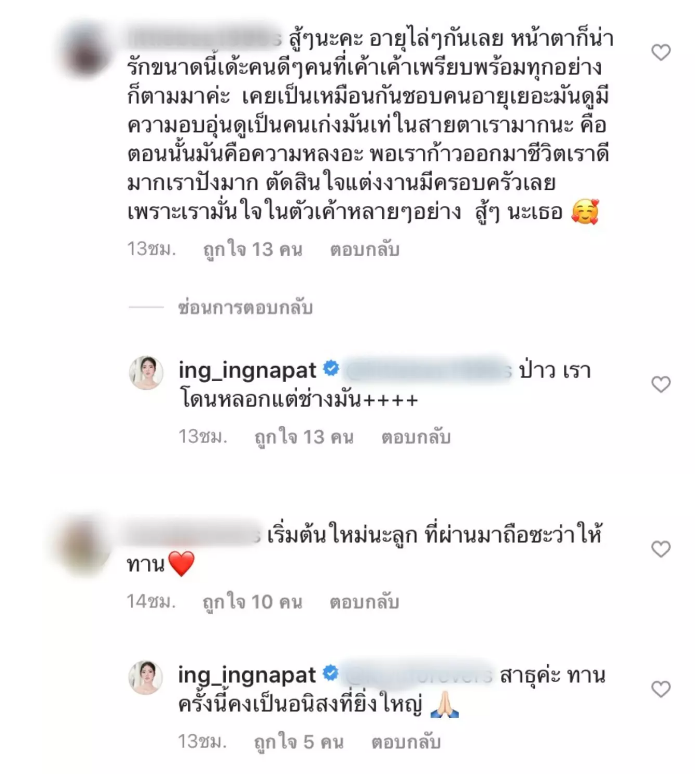View 13 likes on ing_ingnapat's first reply
Image resolution: width=695 pixels, height=774 pixels.
tap(304, 437)
